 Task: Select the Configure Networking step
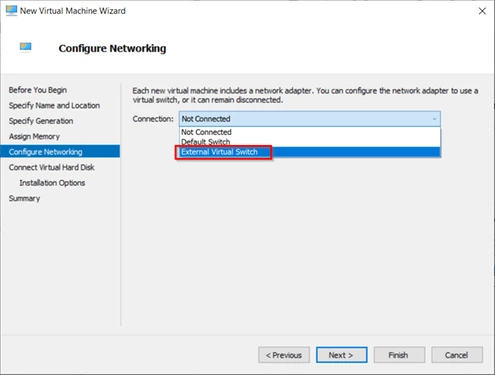click(x=60, y=152)
